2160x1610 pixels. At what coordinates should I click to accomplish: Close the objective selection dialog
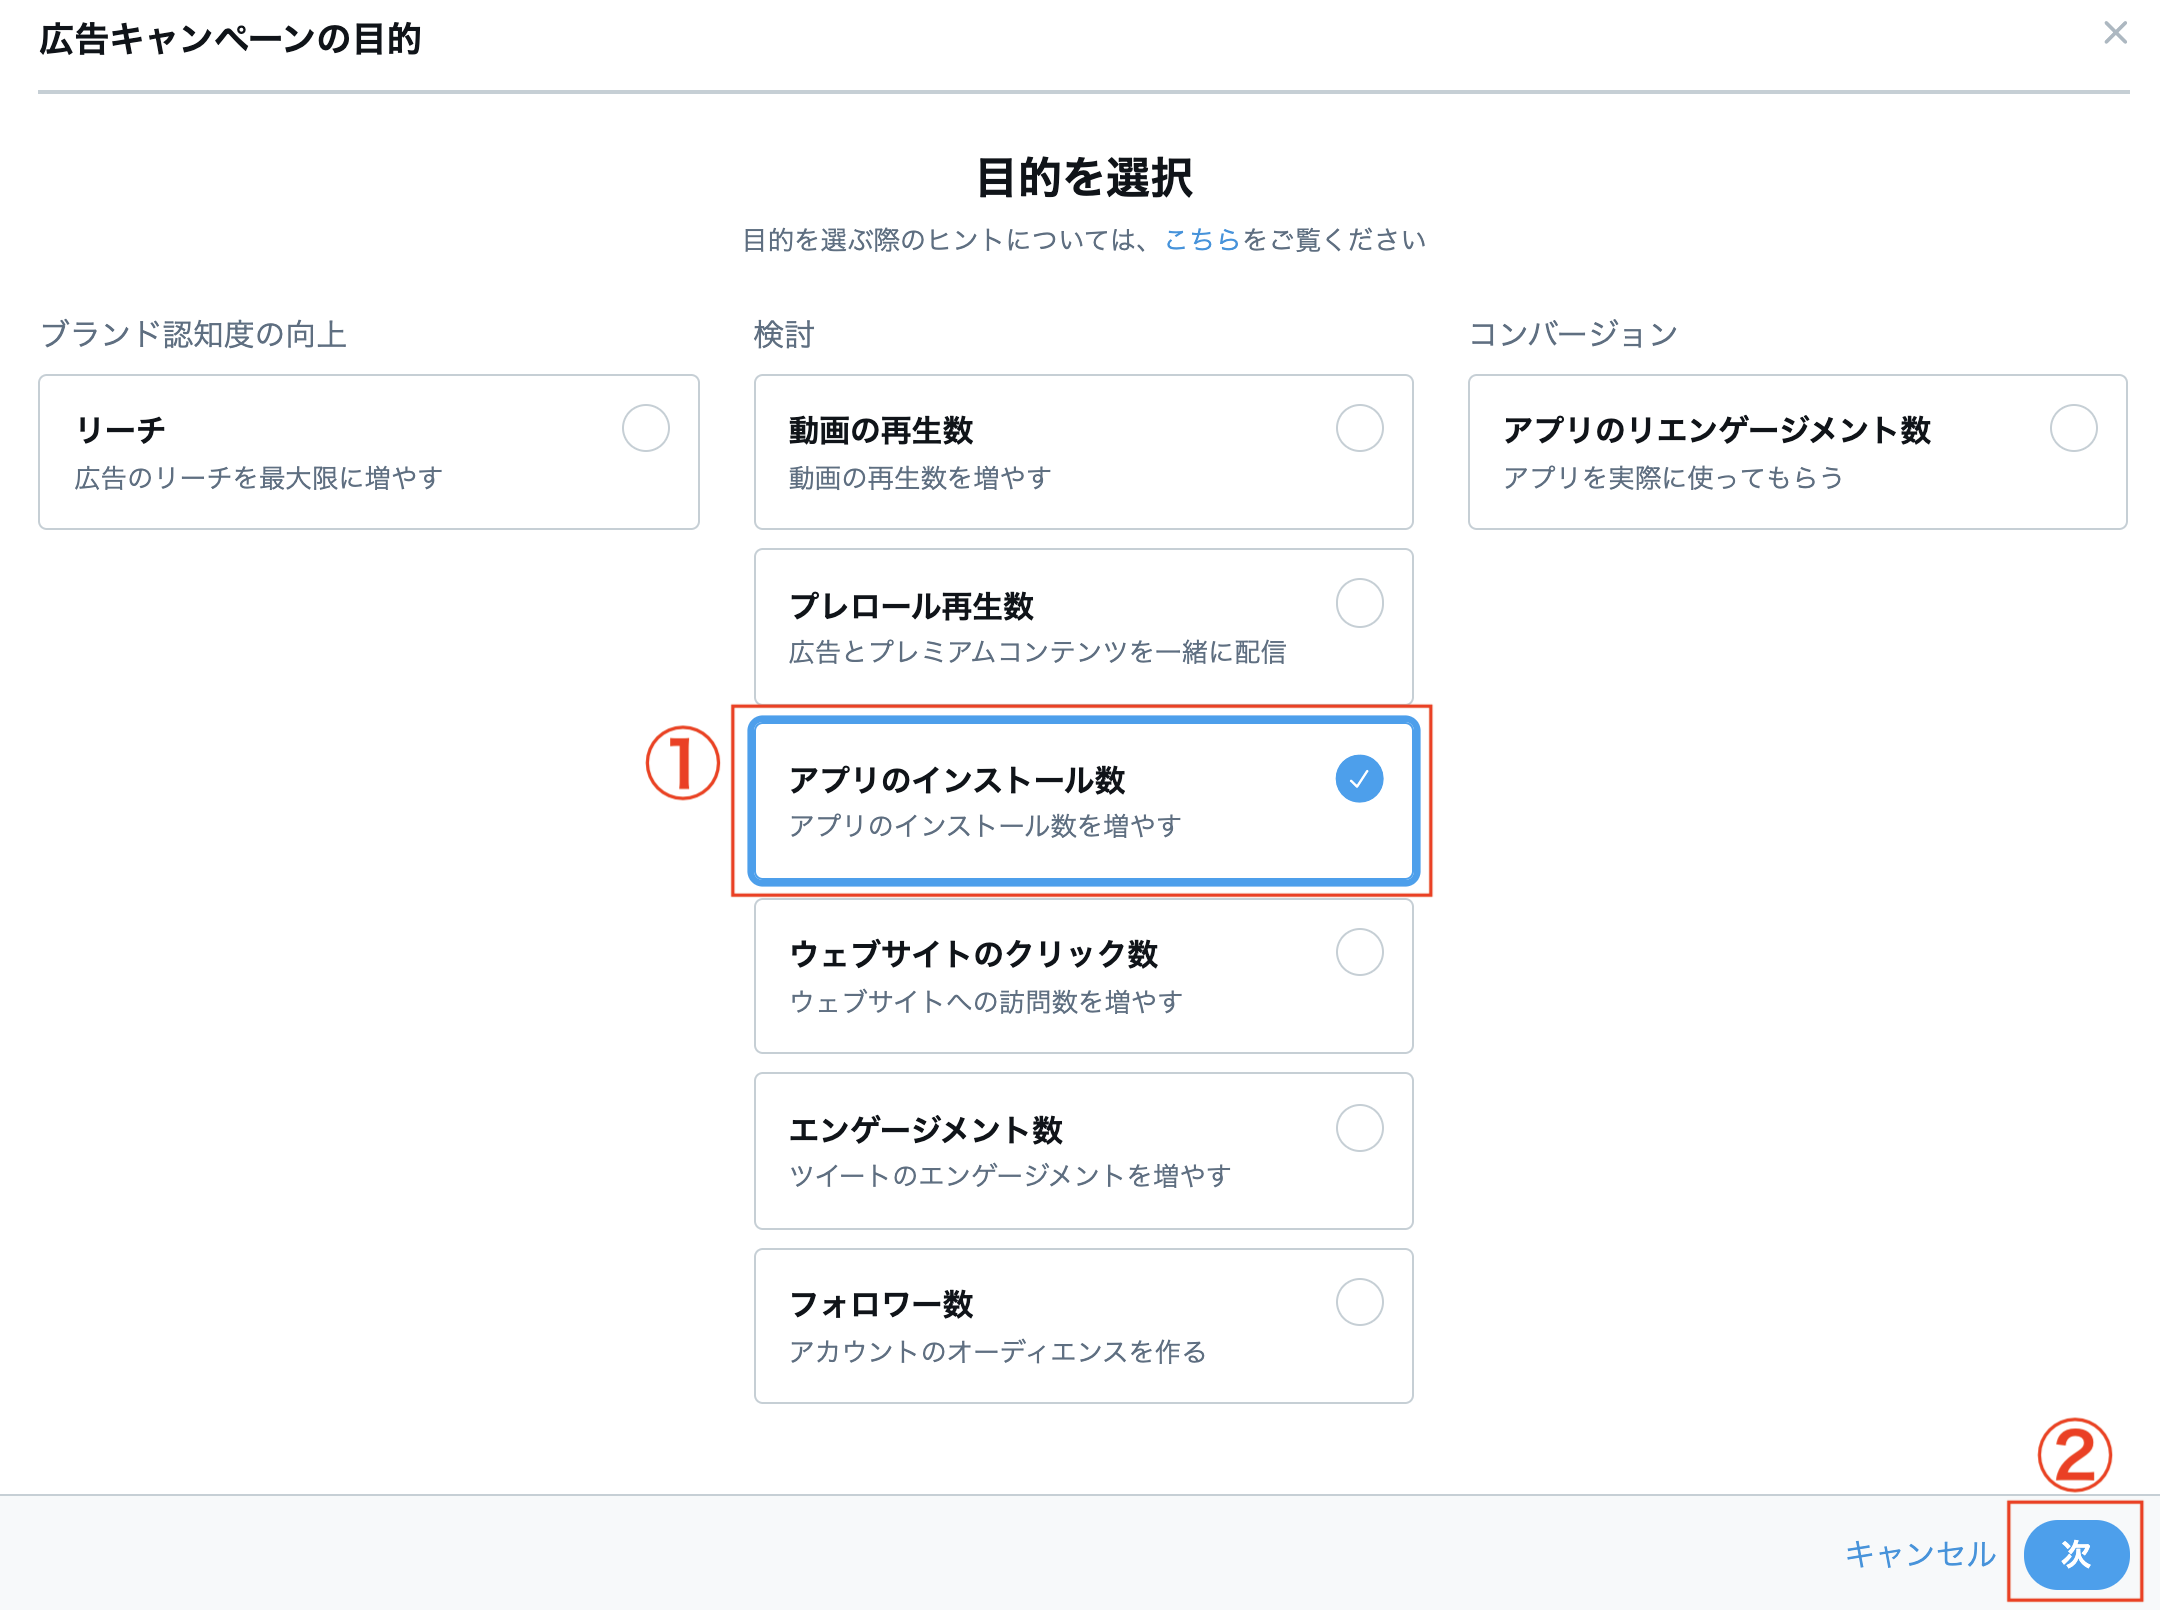pos(2116,33)
